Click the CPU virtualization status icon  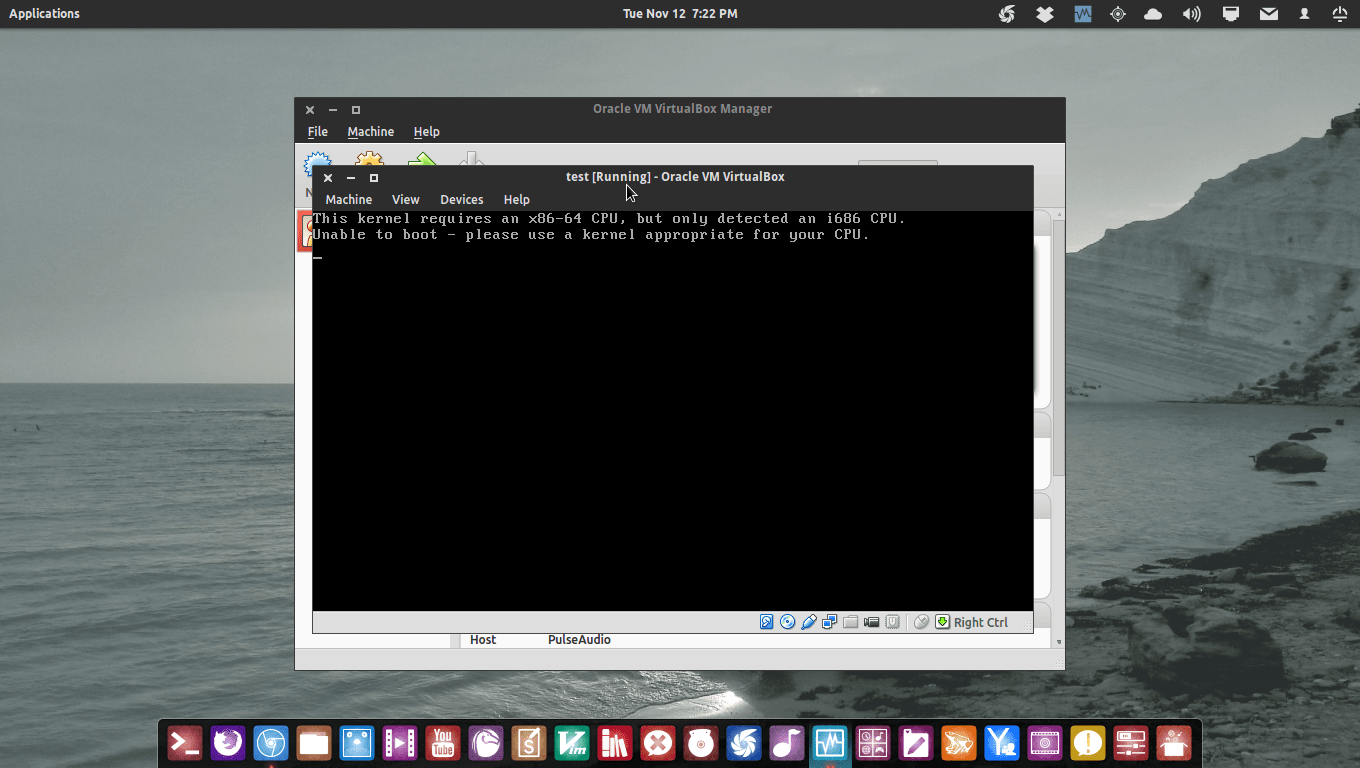pos(893,622)
